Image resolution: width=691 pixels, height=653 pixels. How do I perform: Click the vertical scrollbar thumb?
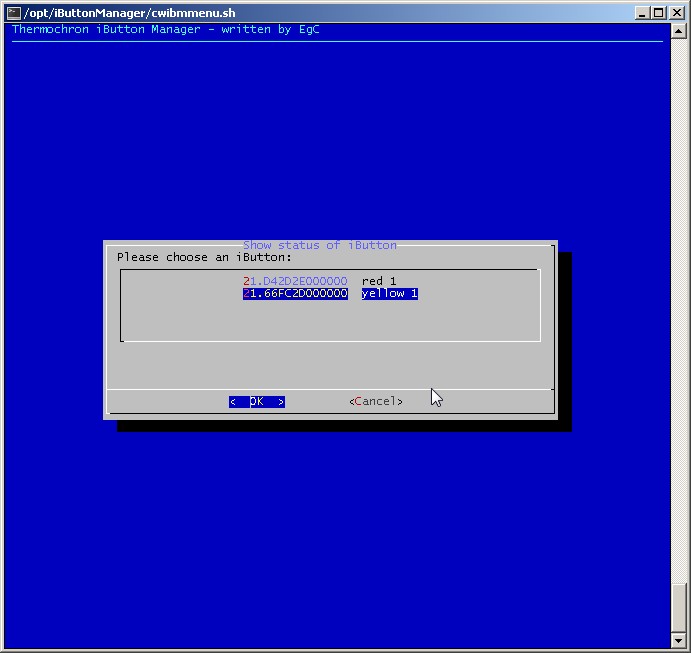coord(678,608)
